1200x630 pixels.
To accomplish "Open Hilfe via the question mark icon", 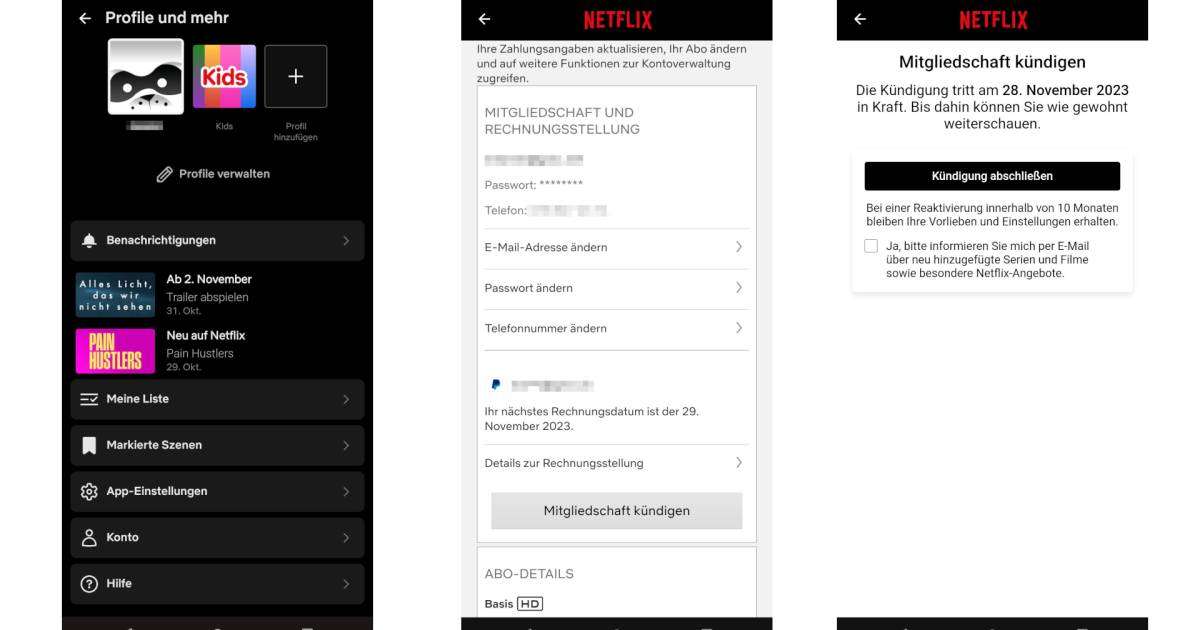I will [88, 583].
